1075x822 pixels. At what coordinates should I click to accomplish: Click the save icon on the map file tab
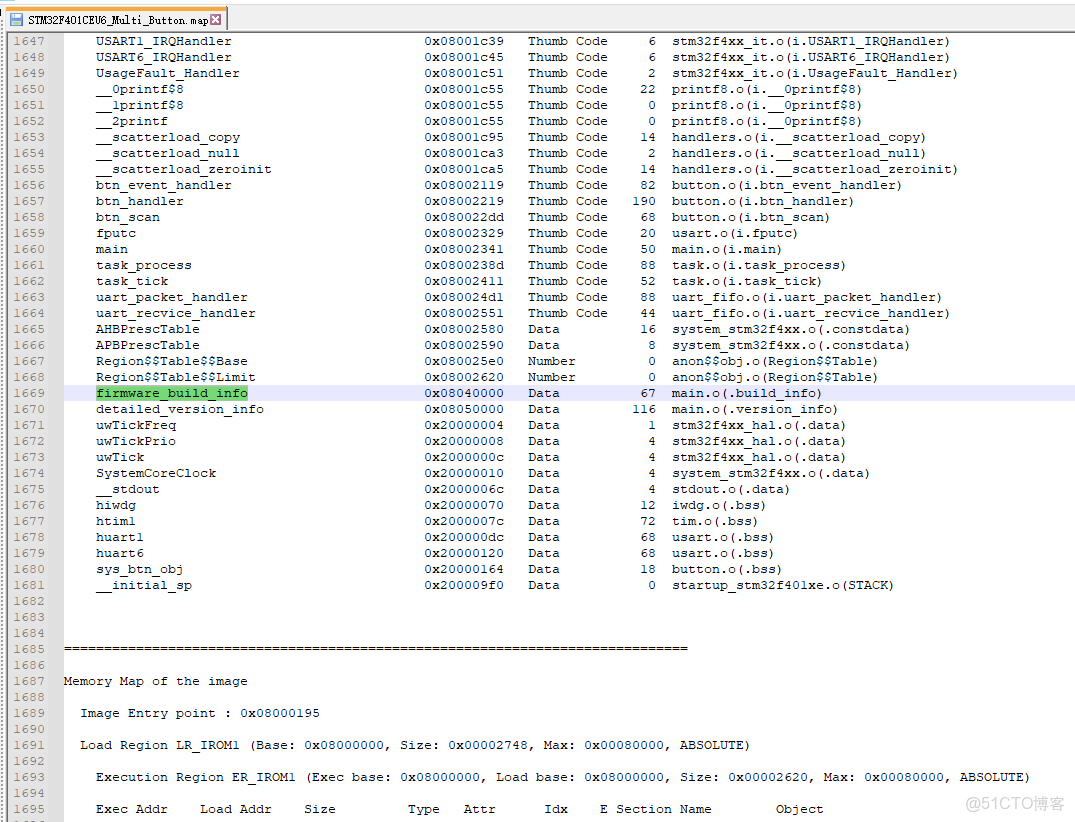(16, 20)
